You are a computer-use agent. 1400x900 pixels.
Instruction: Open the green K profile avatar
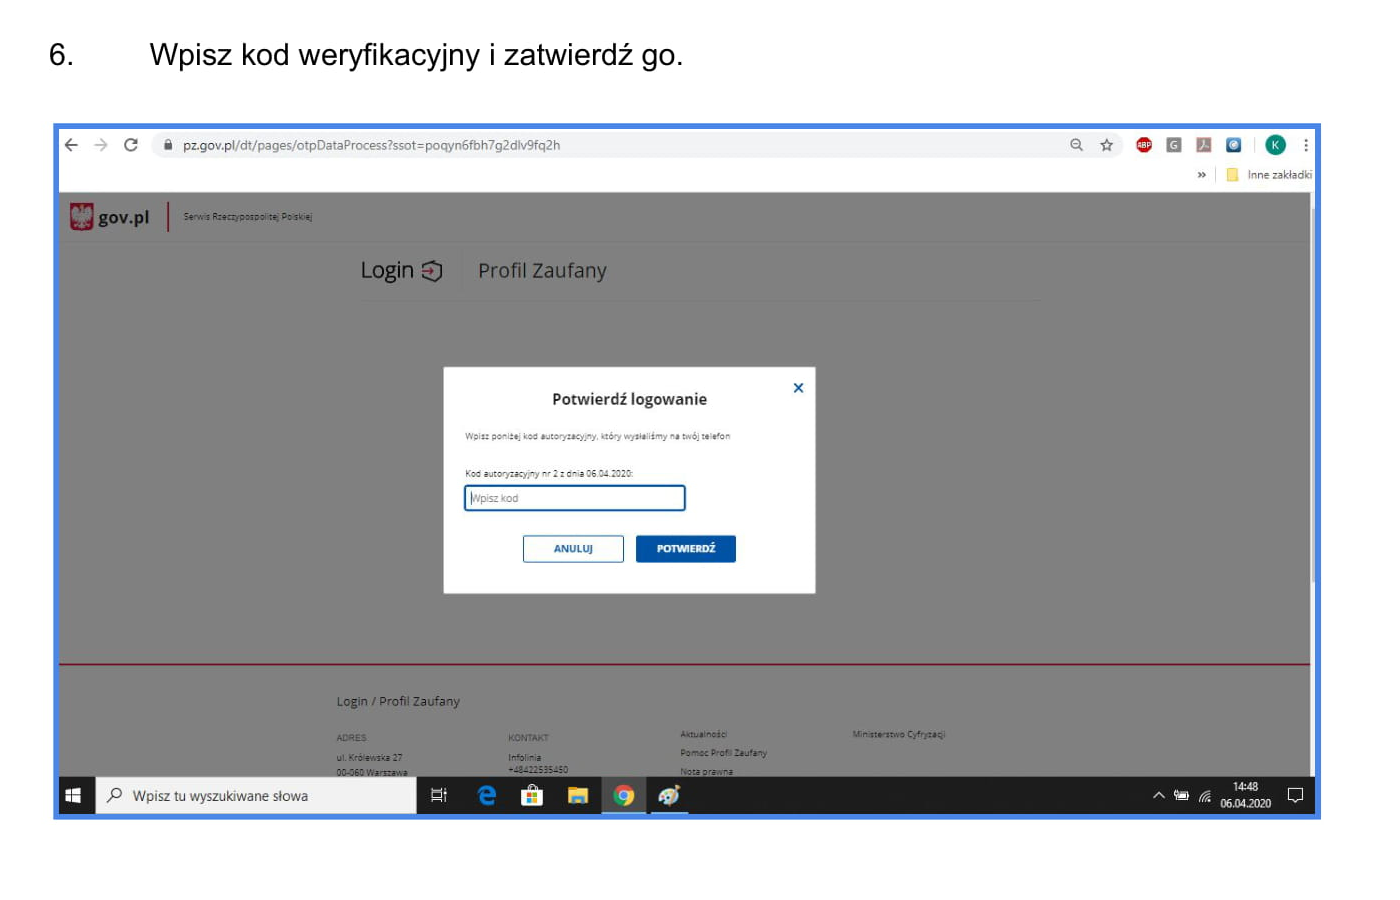[x=1275, y=145]
